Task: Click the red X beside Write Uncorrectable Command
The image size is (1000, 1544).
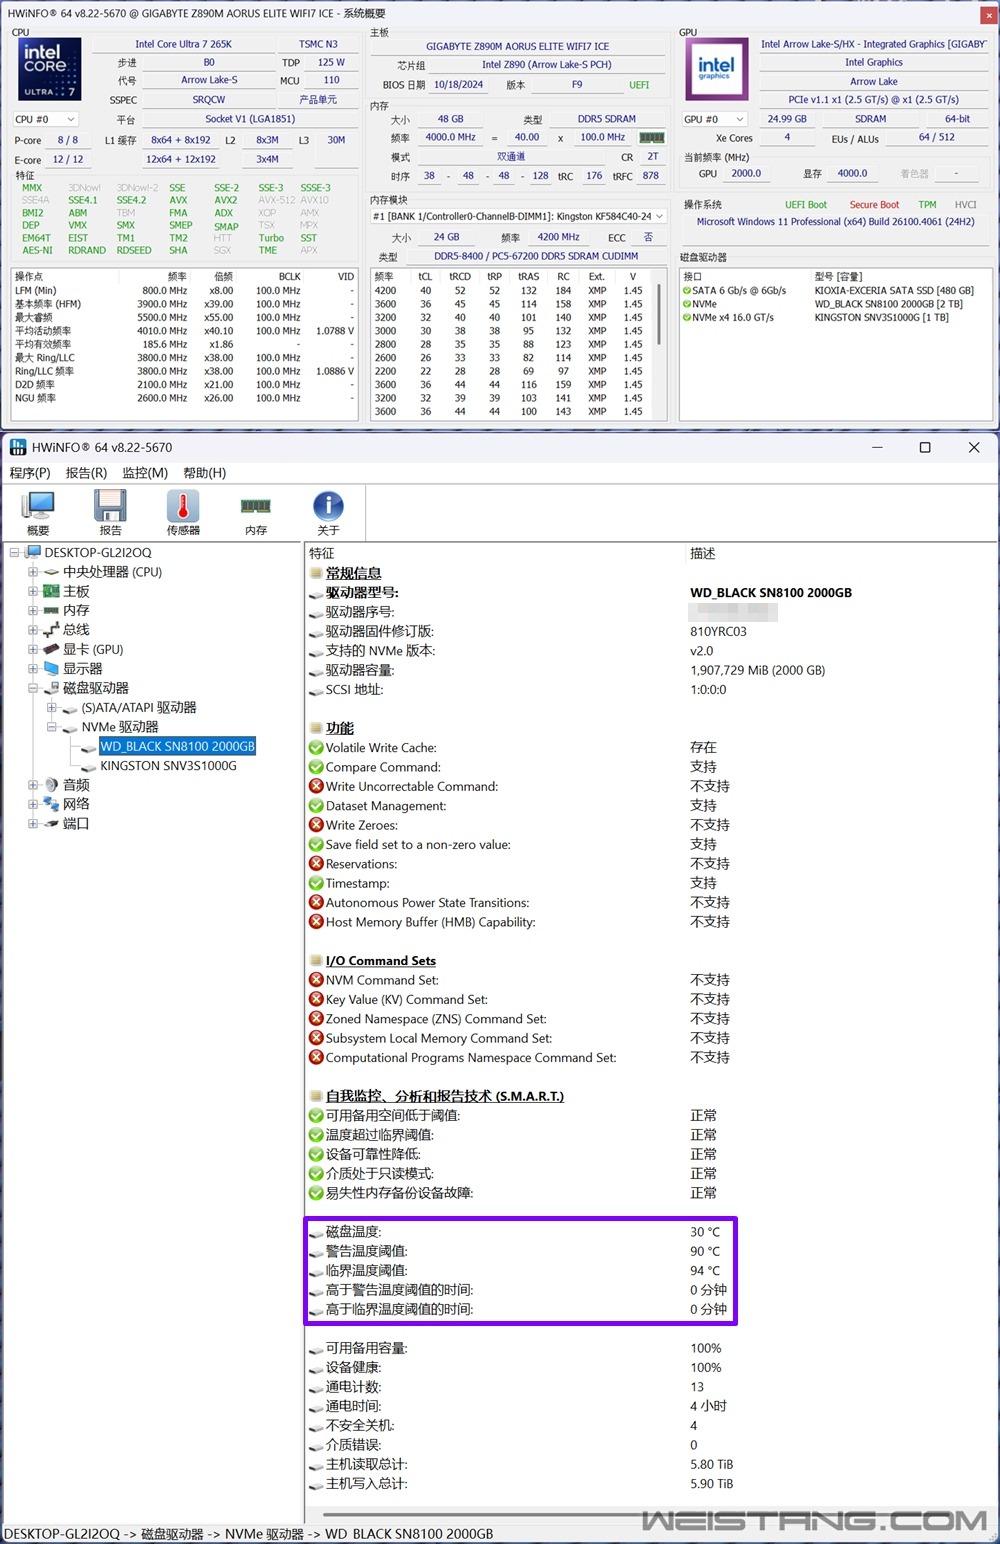Action: pyautogui.click(x=316, y=787)
